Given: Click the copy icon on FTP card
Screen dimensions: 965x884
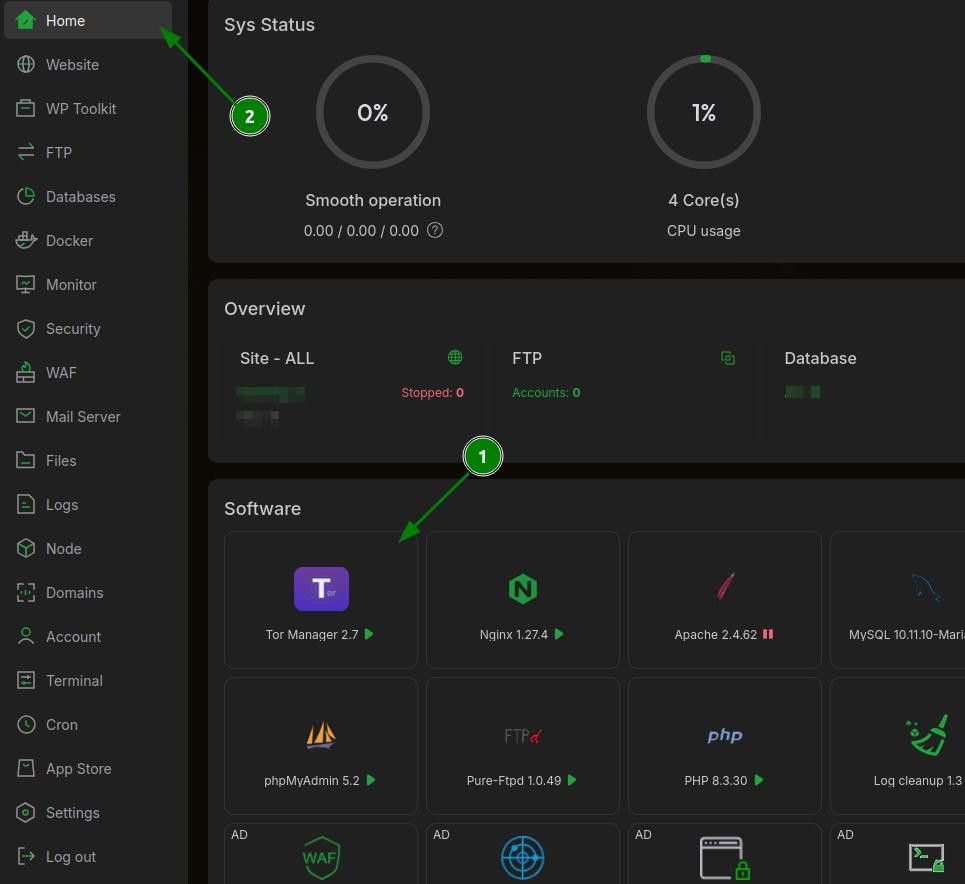Looking at the screenshot, I should coord(727,358).
